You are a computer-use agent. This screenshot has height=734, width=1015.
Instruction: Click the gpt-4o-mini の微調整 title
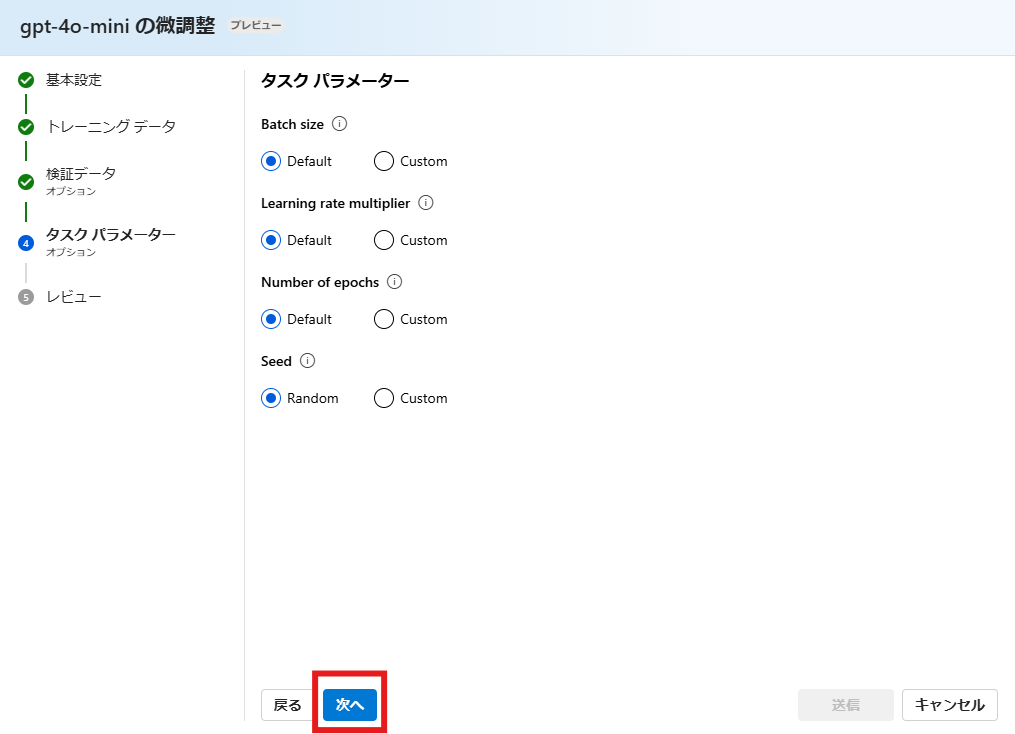pos(117,26)
